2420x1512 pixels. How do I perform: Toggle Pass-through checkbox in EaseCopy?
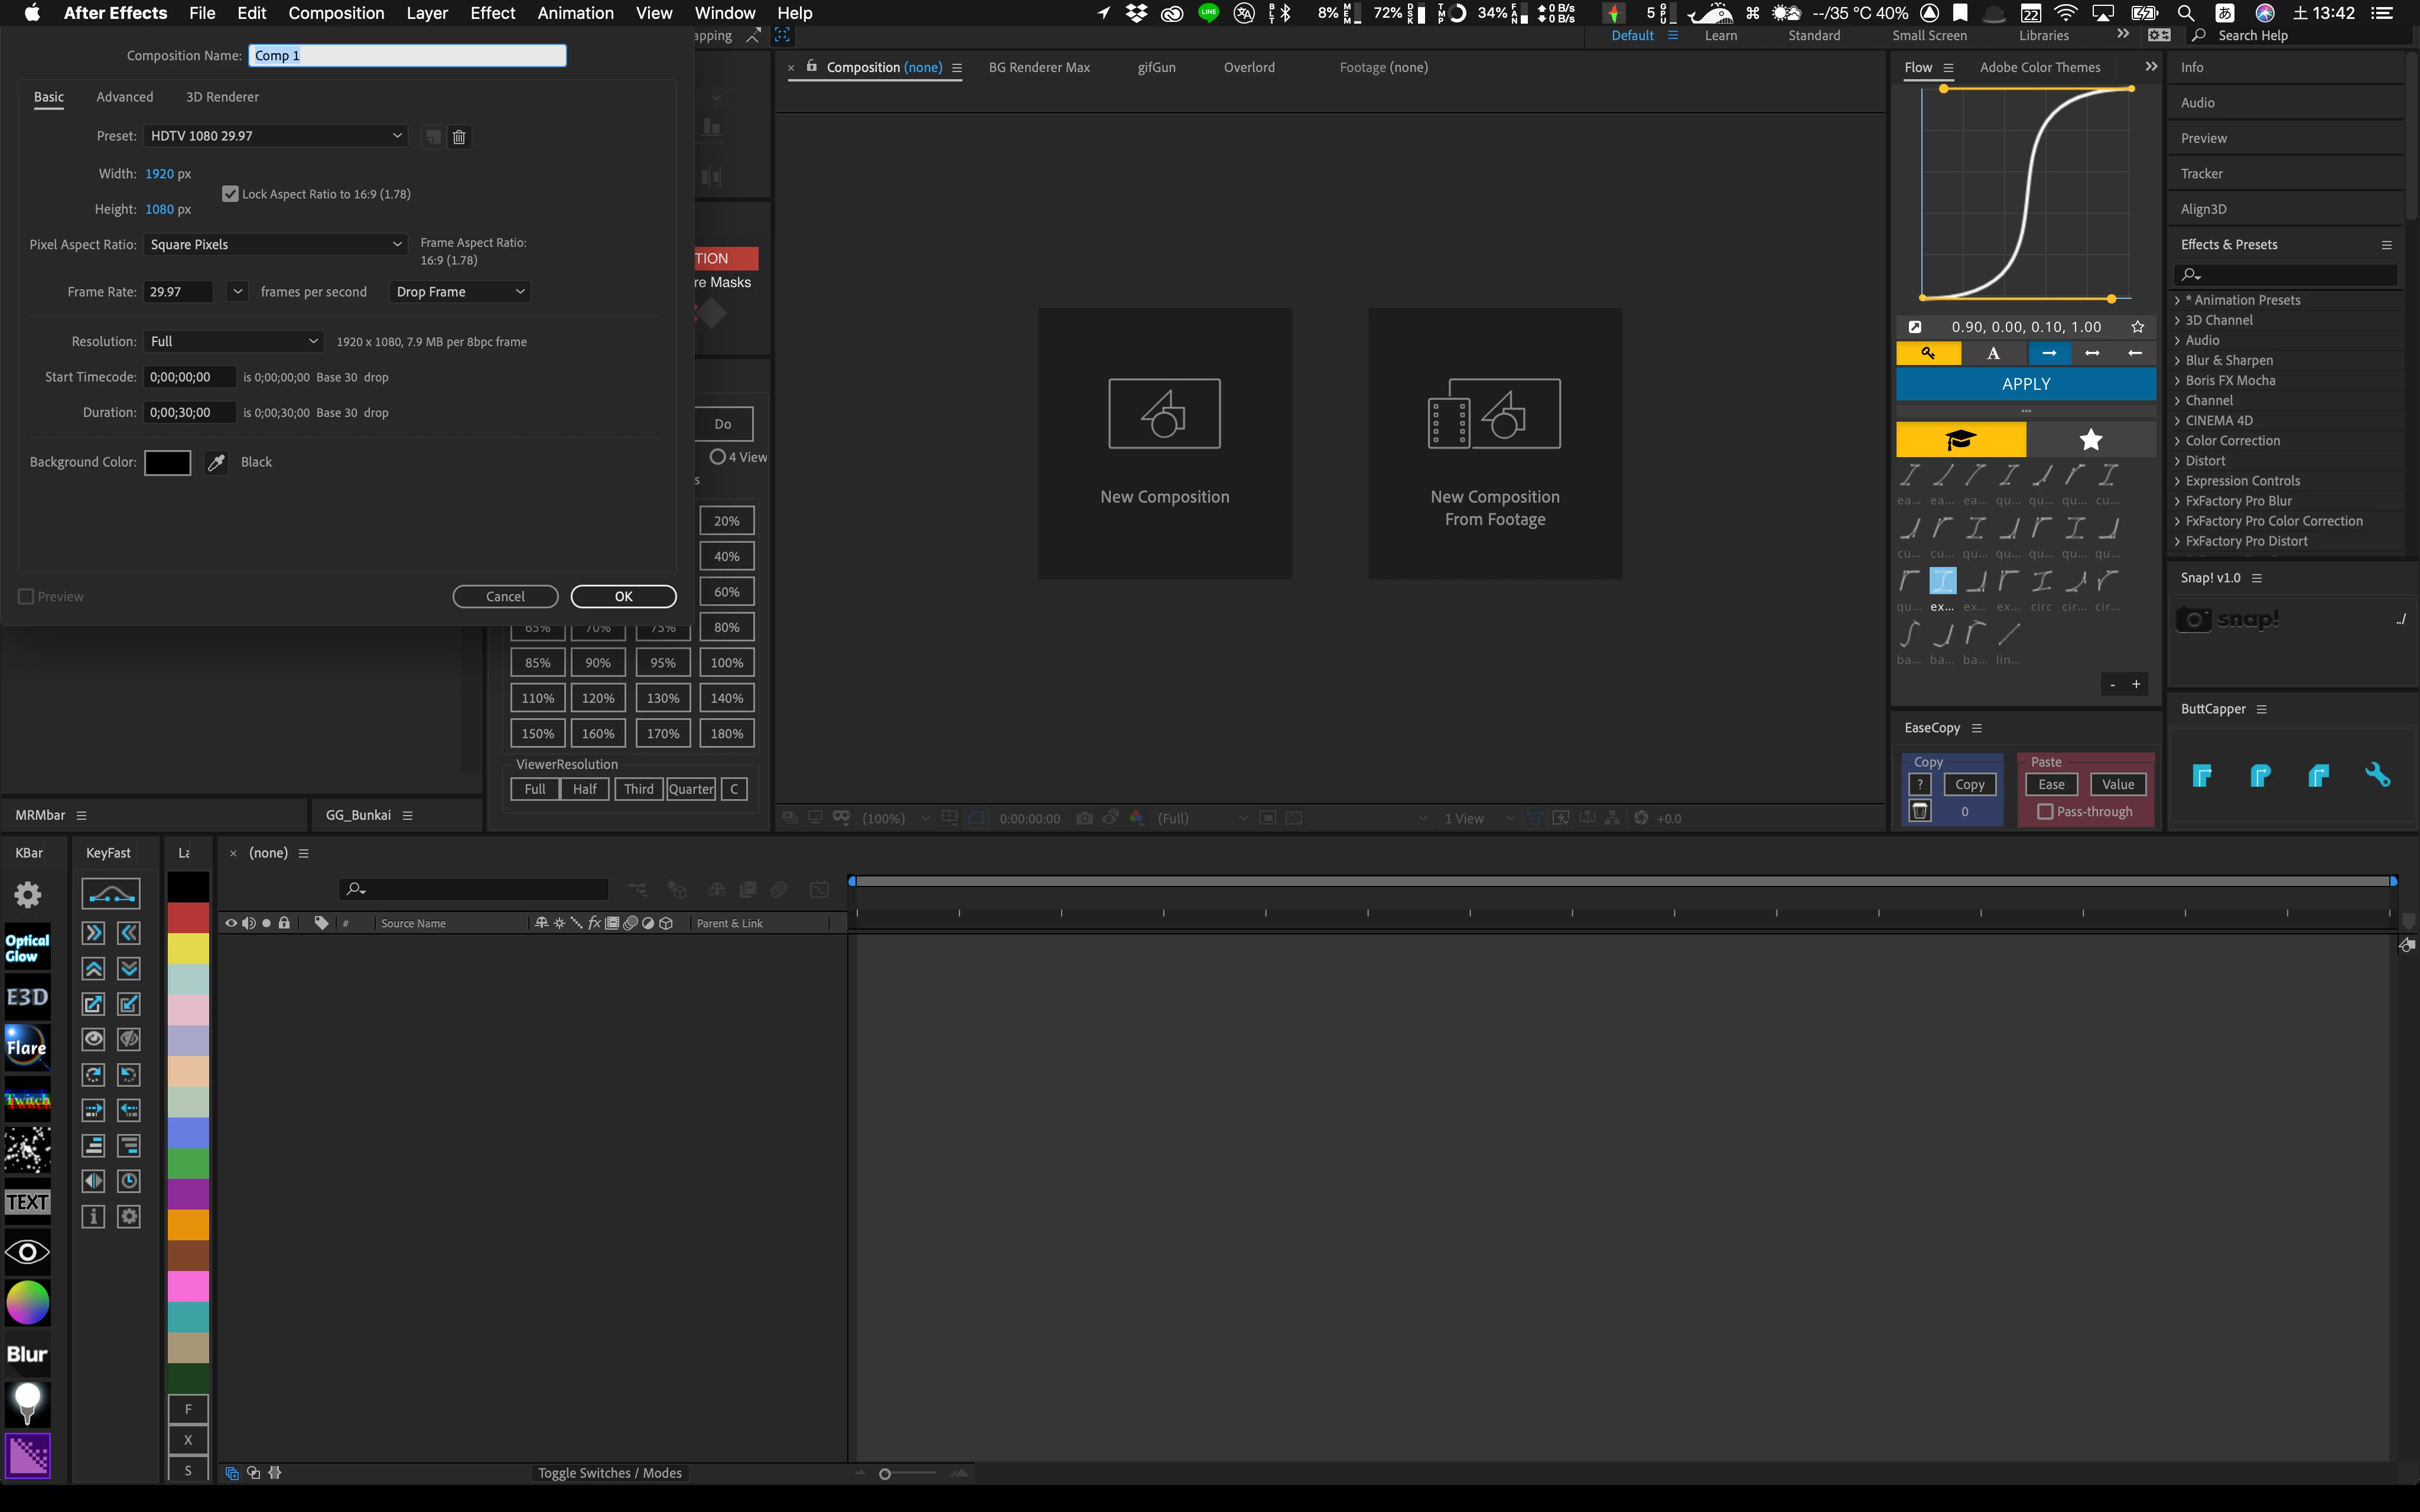click(x=2045, y=811)
